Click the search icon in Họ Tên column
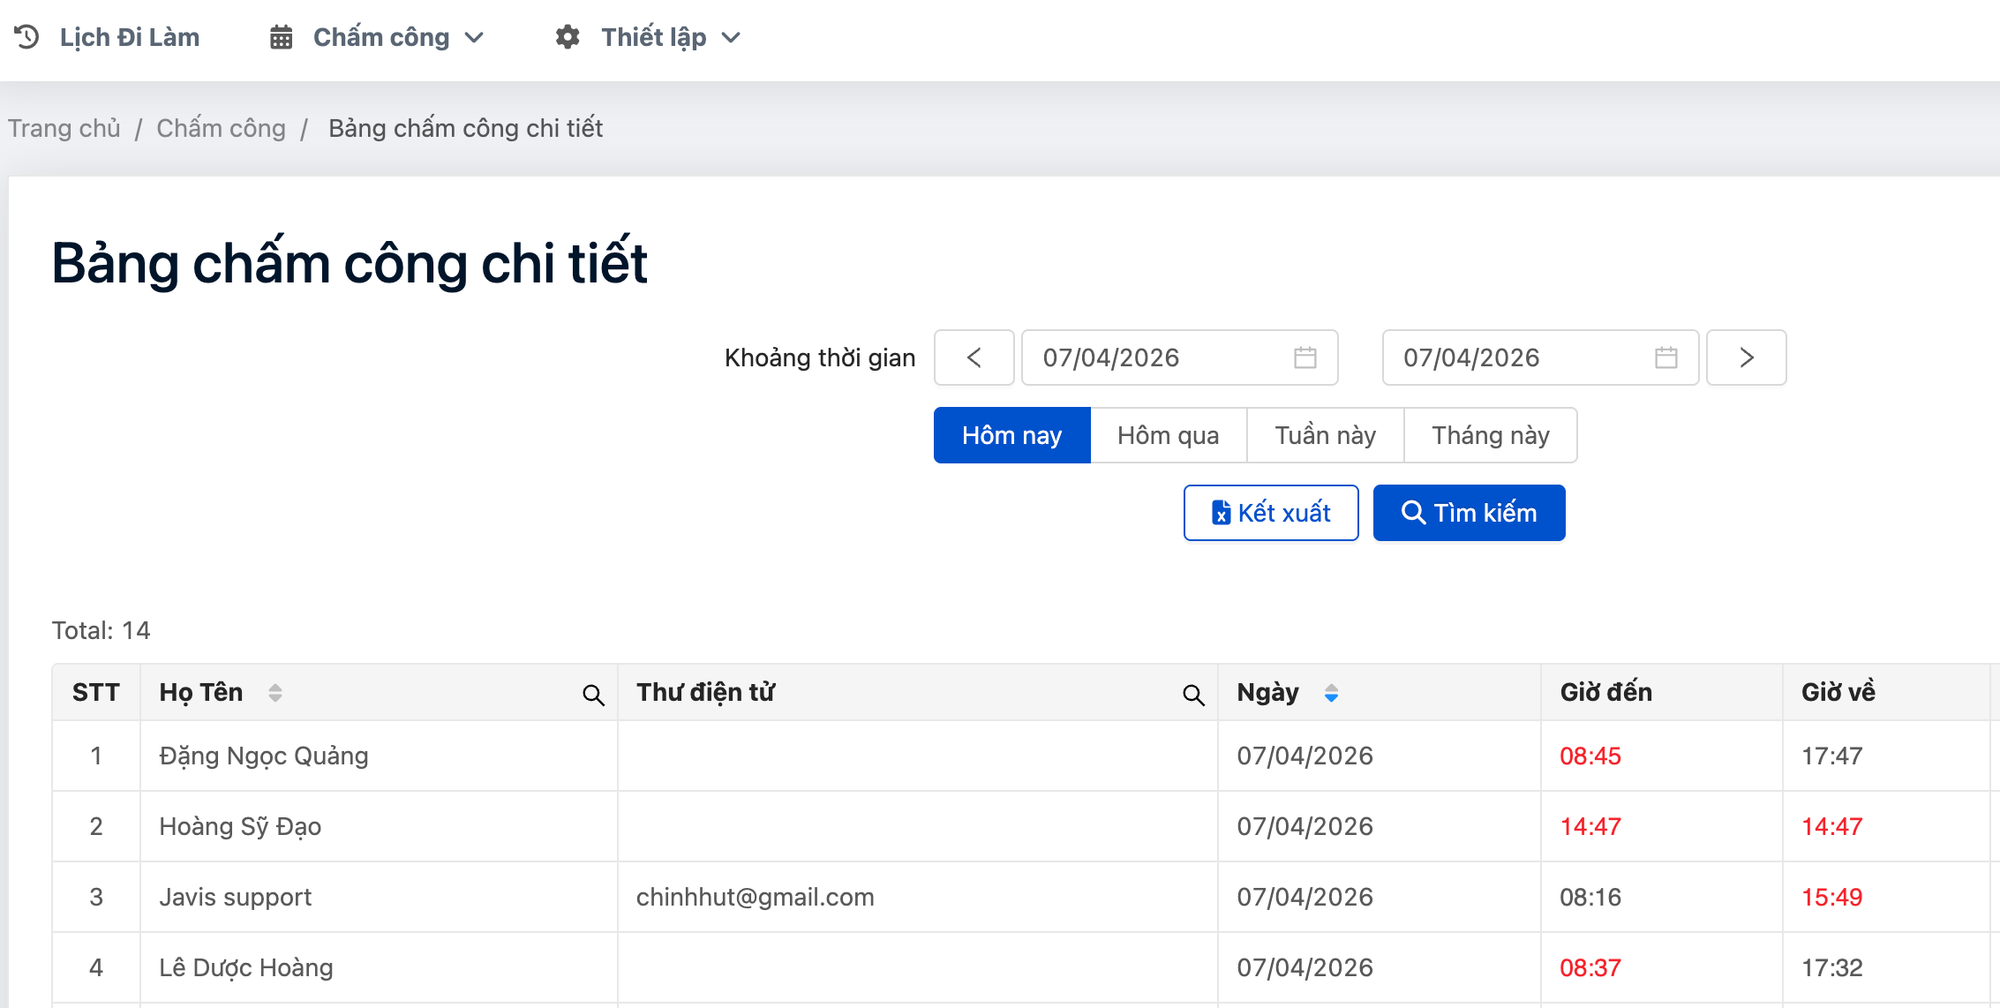 pyautogui.click(x=593, y=695)
